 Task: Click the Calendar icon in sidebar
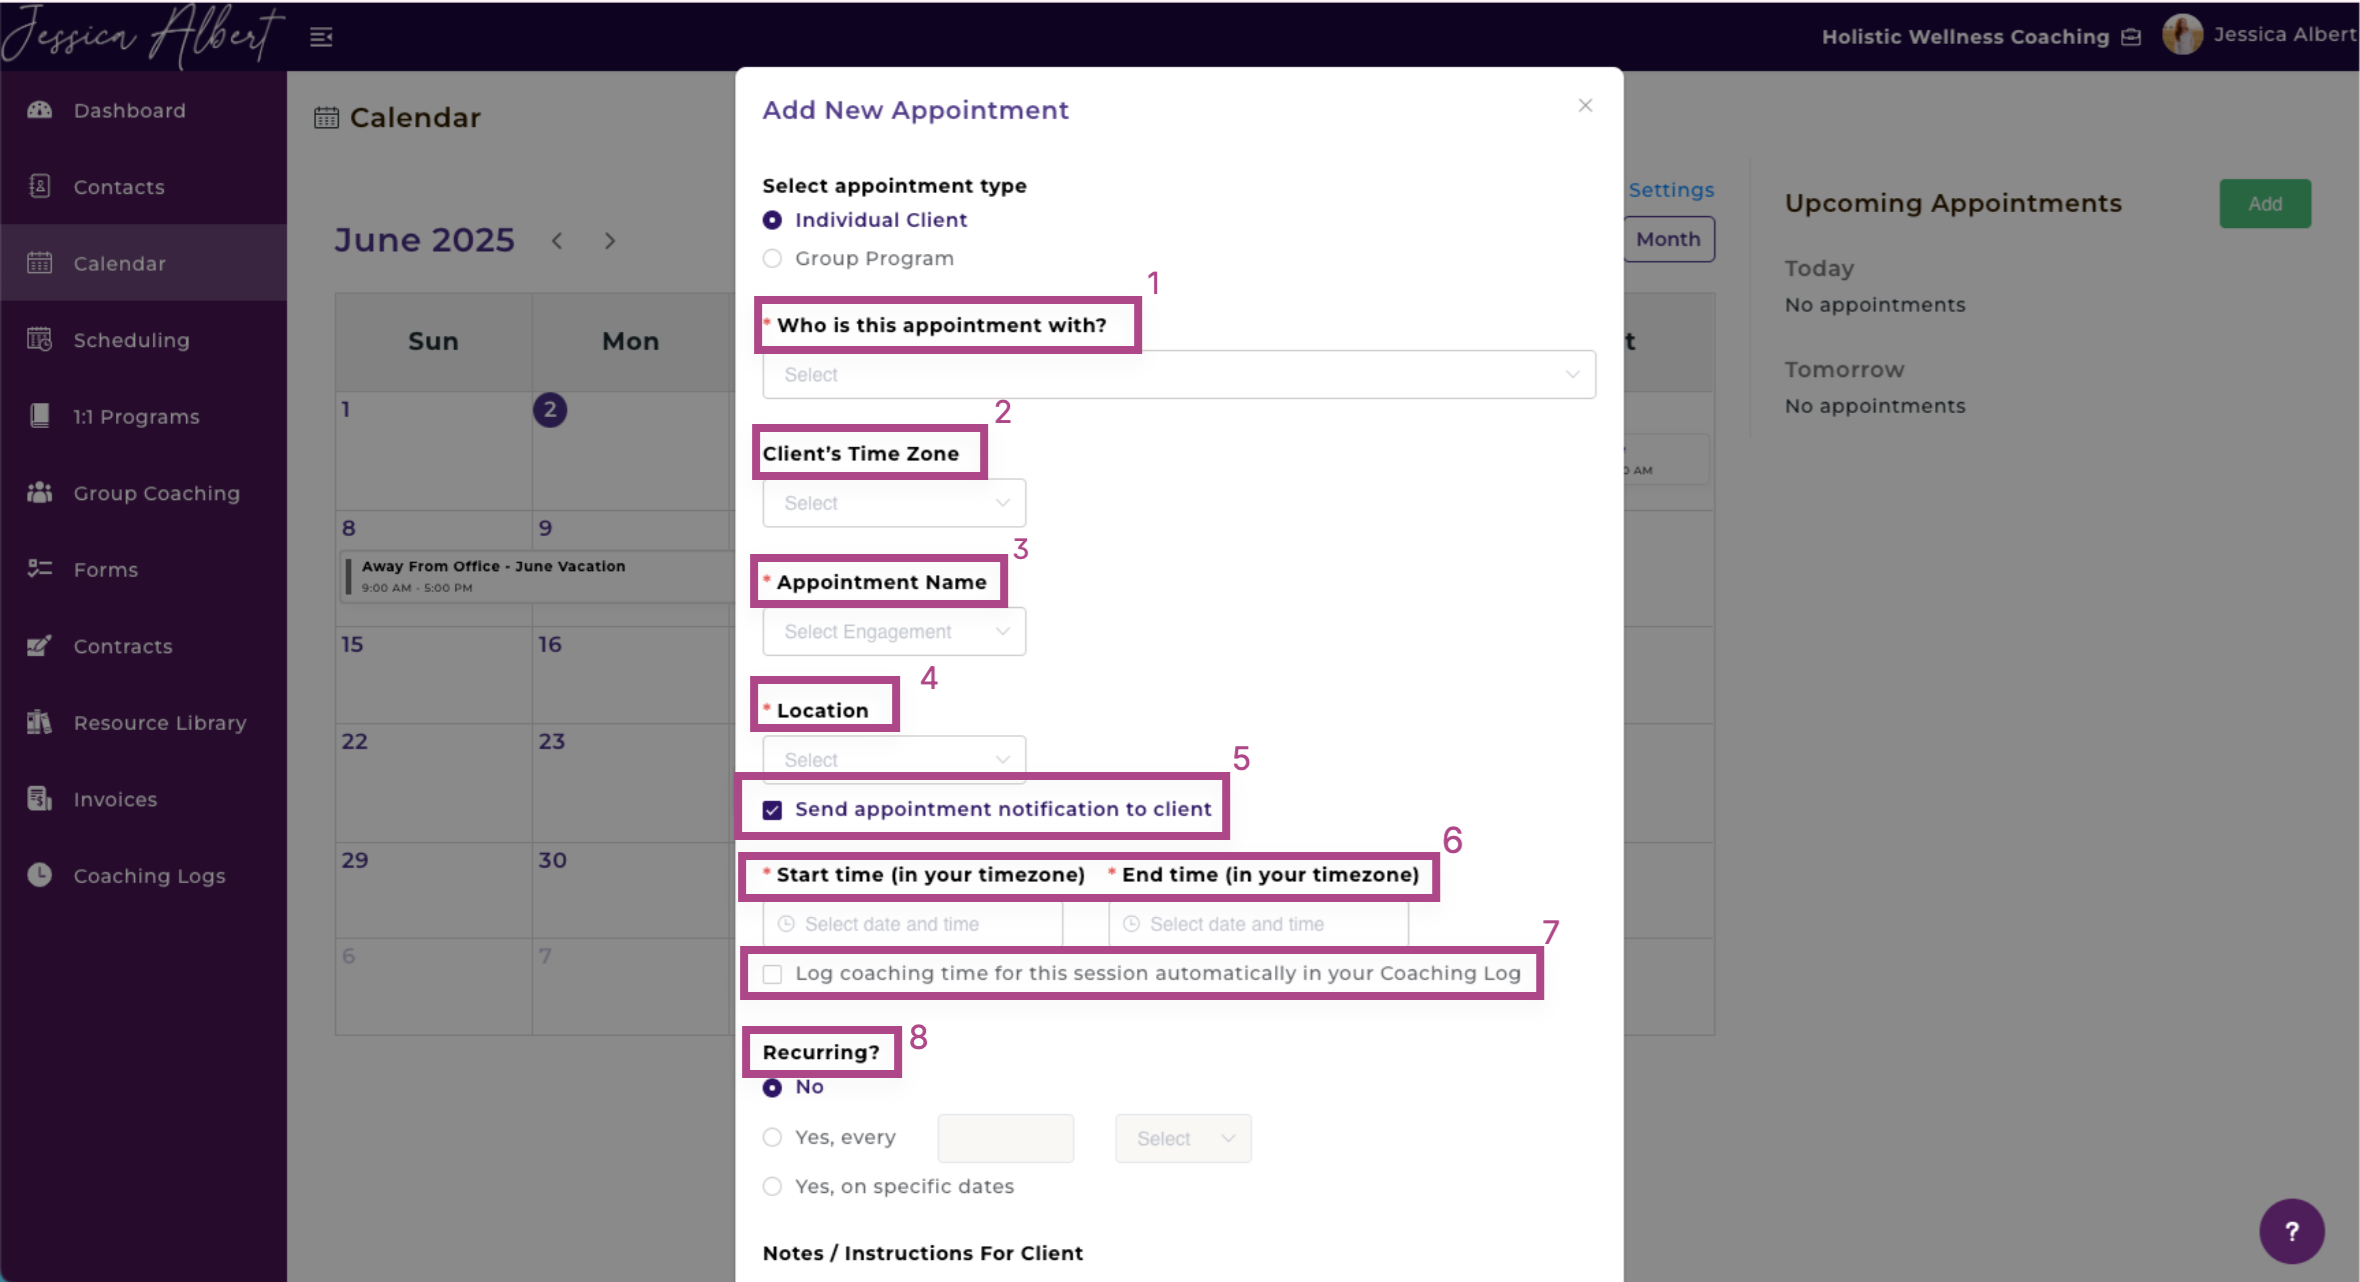click(40, 263)
